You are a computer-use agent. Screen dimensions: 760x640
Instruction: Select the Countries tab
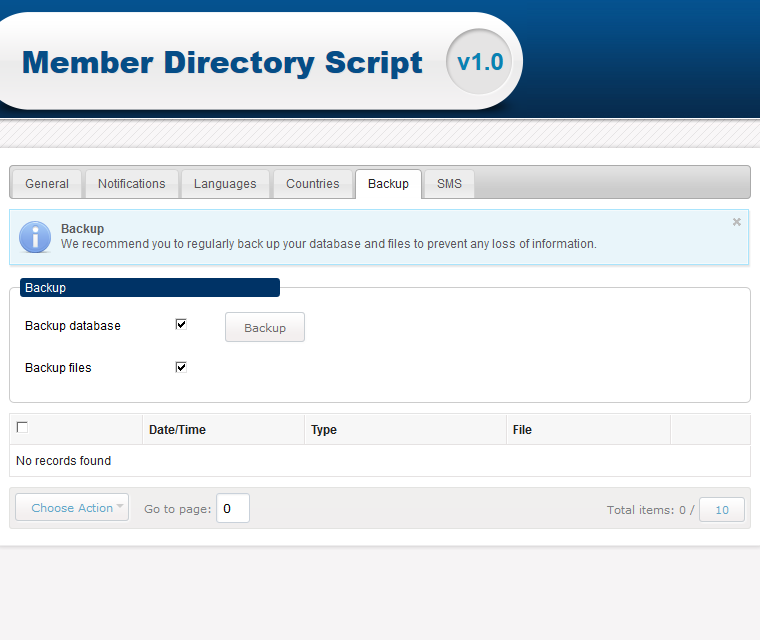click(x=313, y=184)
